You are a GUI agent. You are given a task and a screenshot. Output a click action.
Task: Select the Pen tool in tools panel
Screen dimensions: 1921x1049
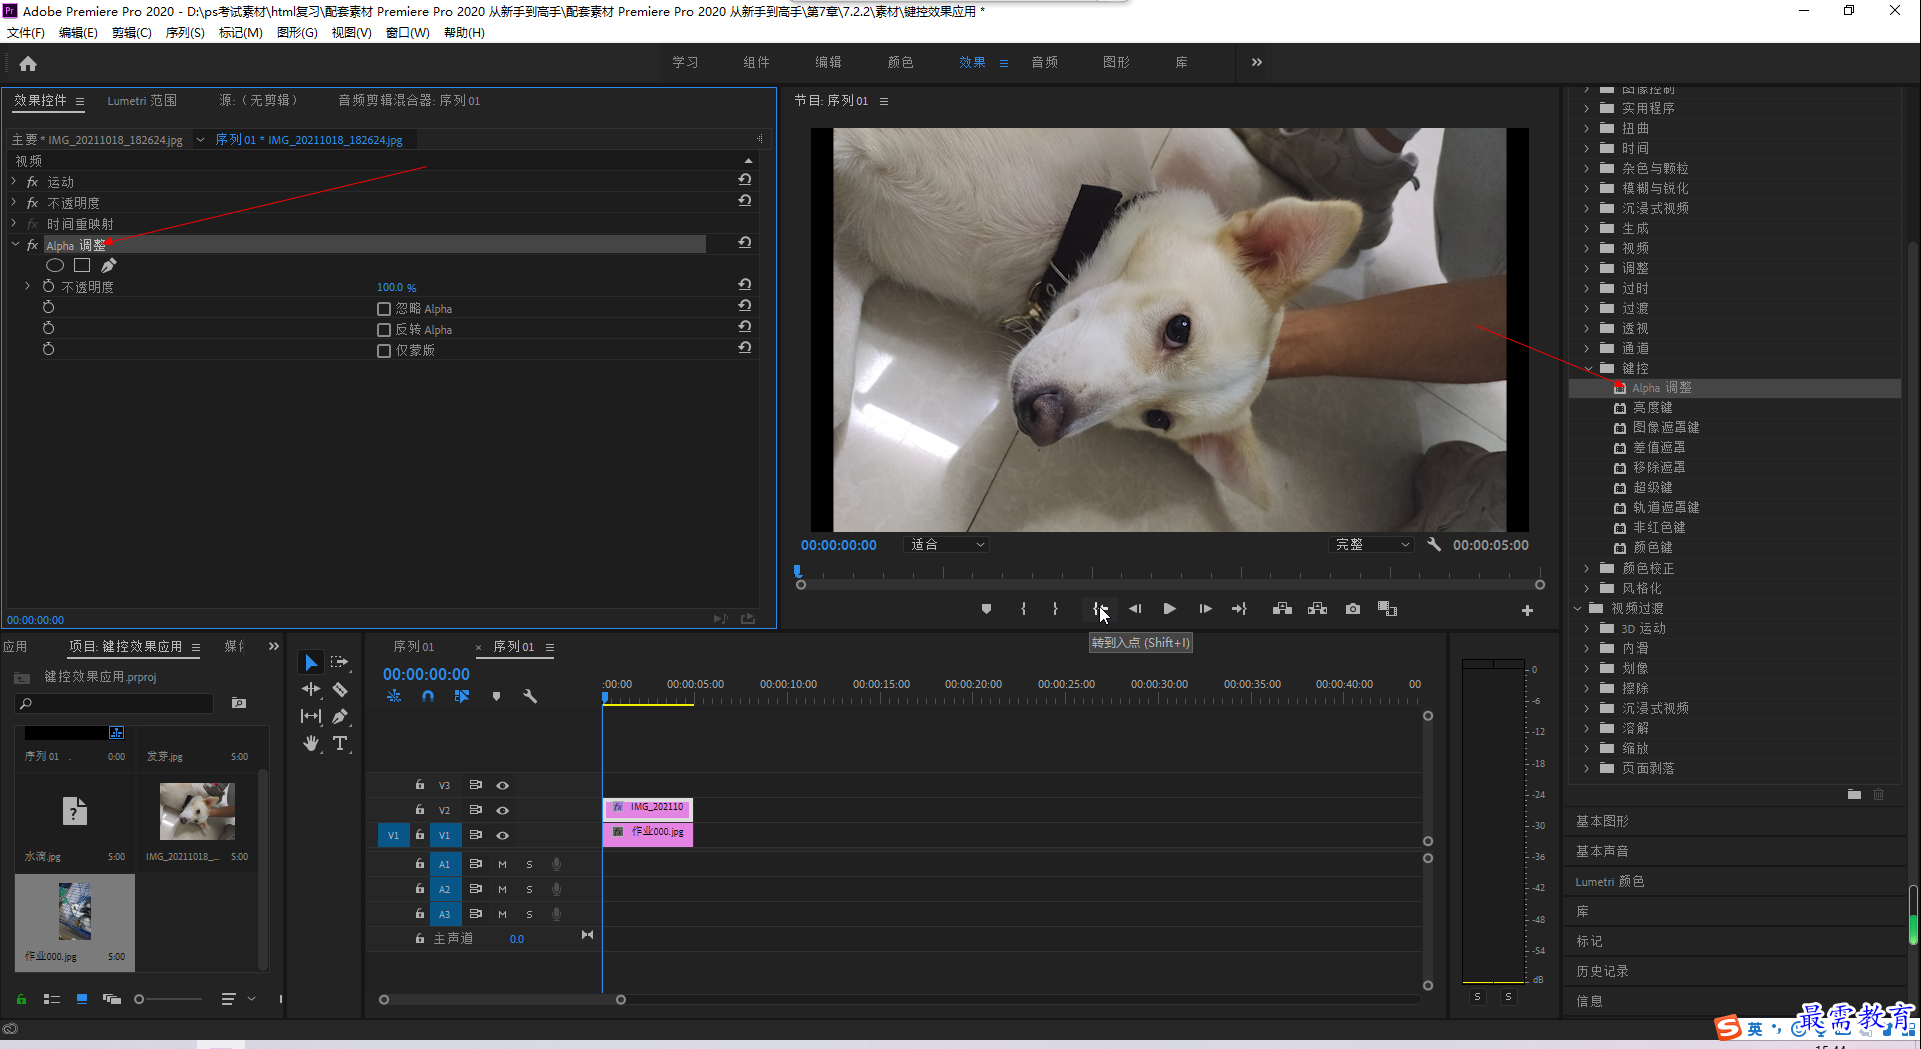click(x=340, y=716)
